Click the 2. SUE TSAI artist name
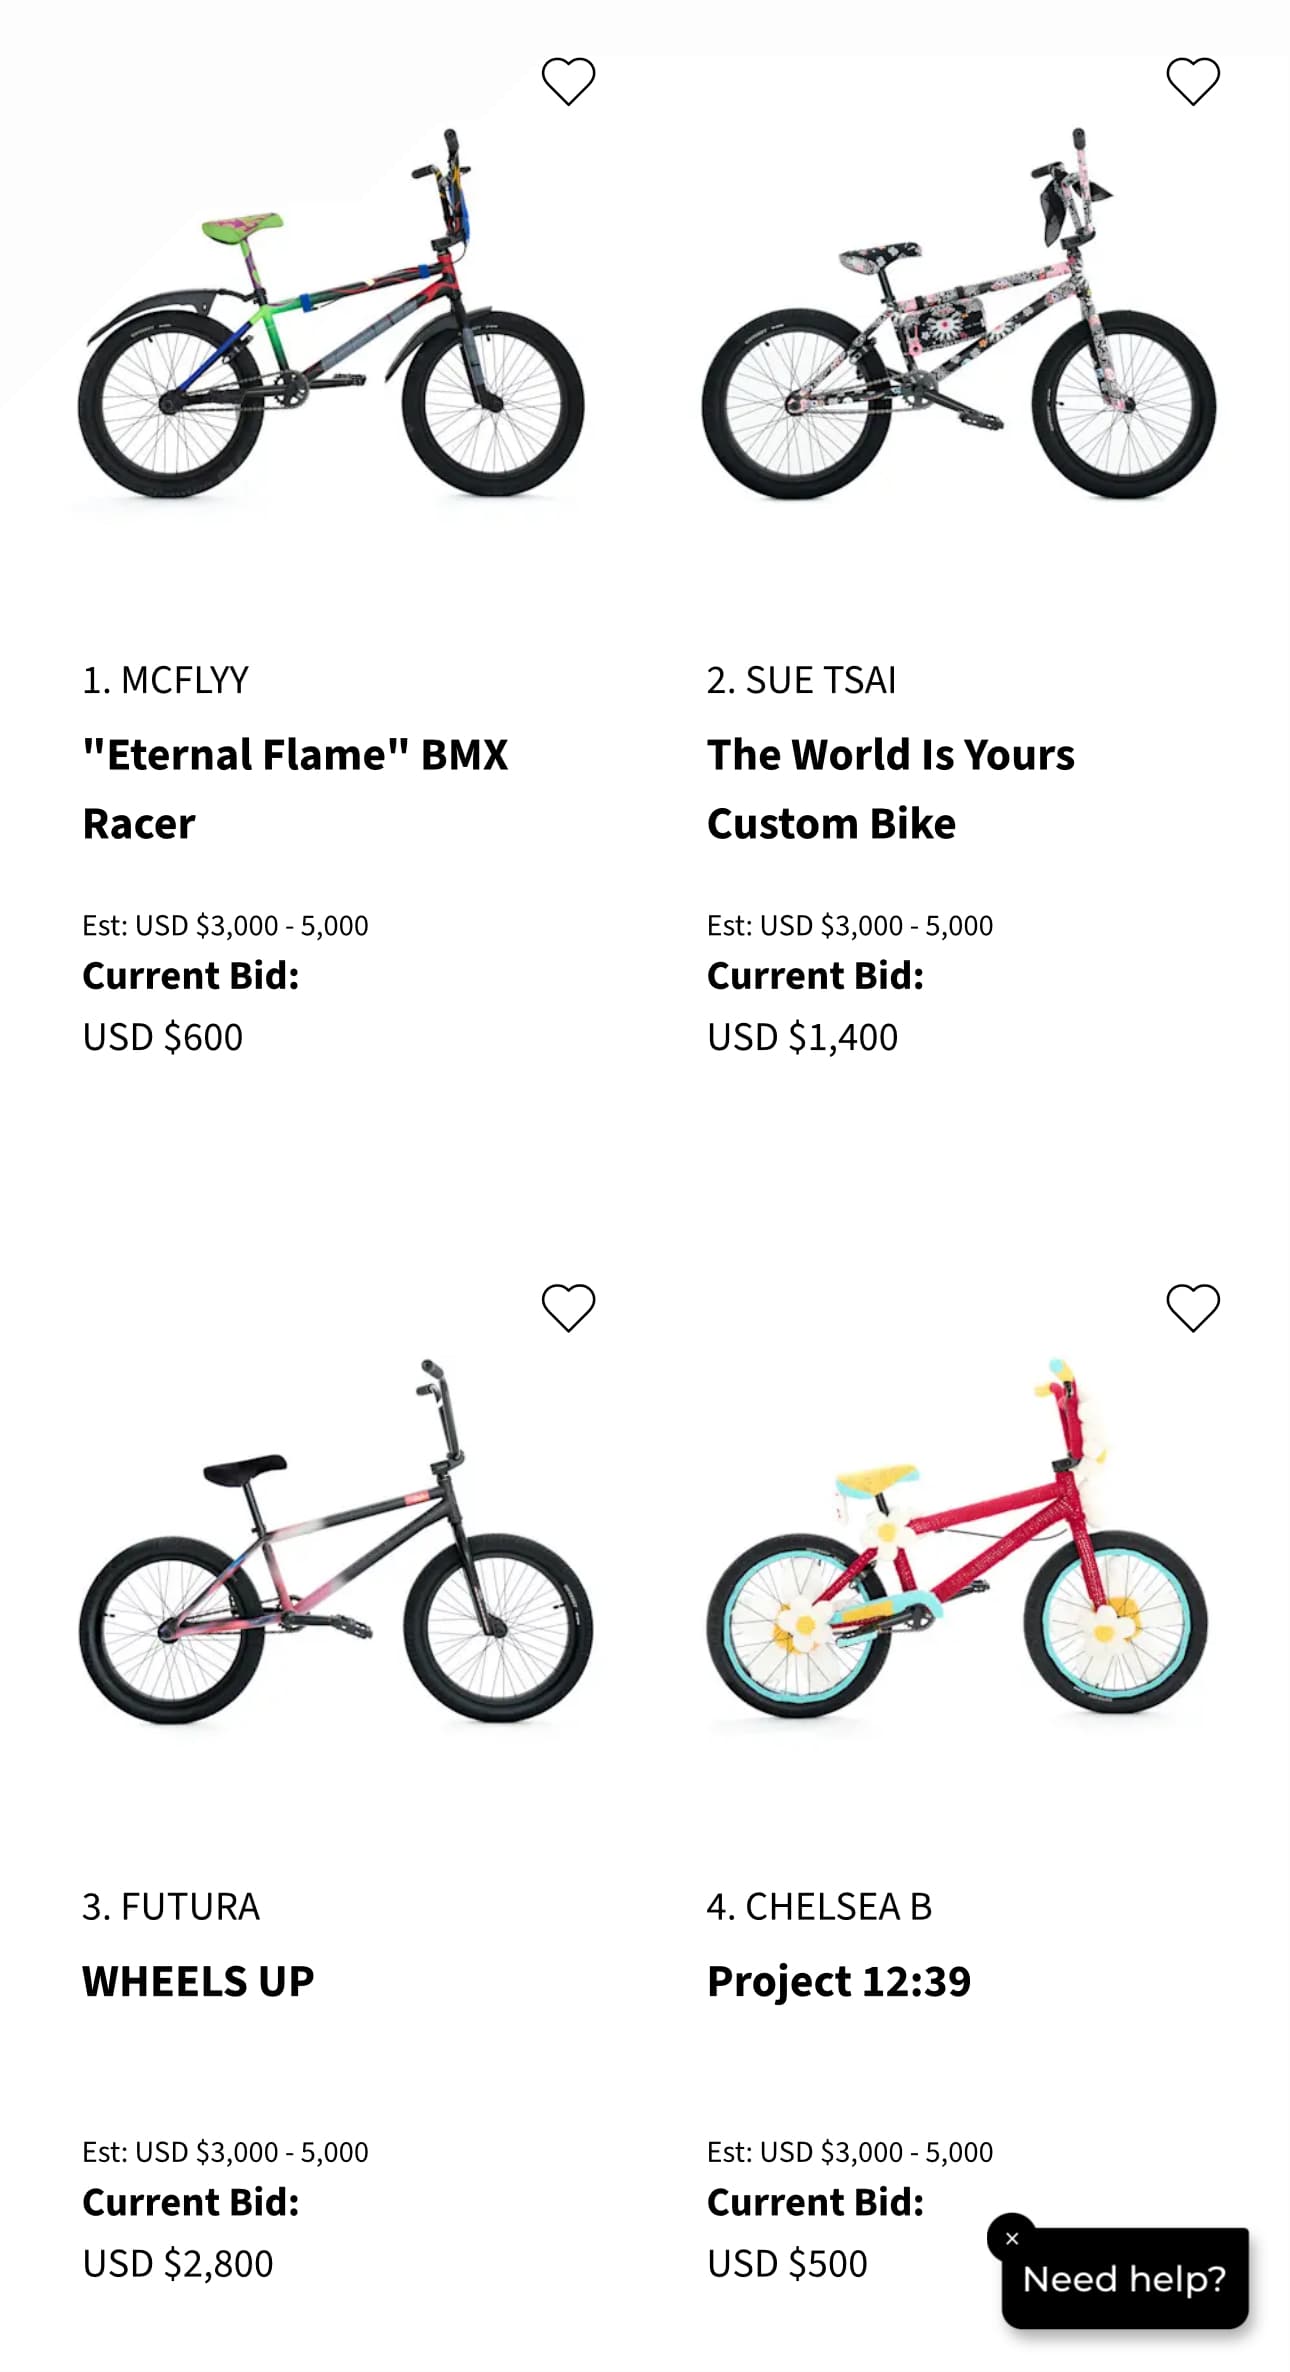The width and height of the screenshot is (1290, 2372). (x=801, y=680)
